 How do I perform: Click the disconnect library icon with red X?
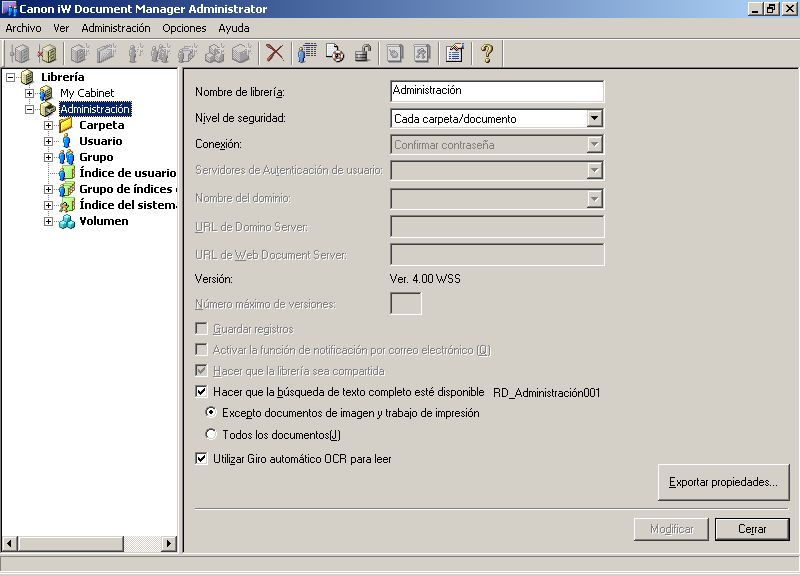coord(47,53)
